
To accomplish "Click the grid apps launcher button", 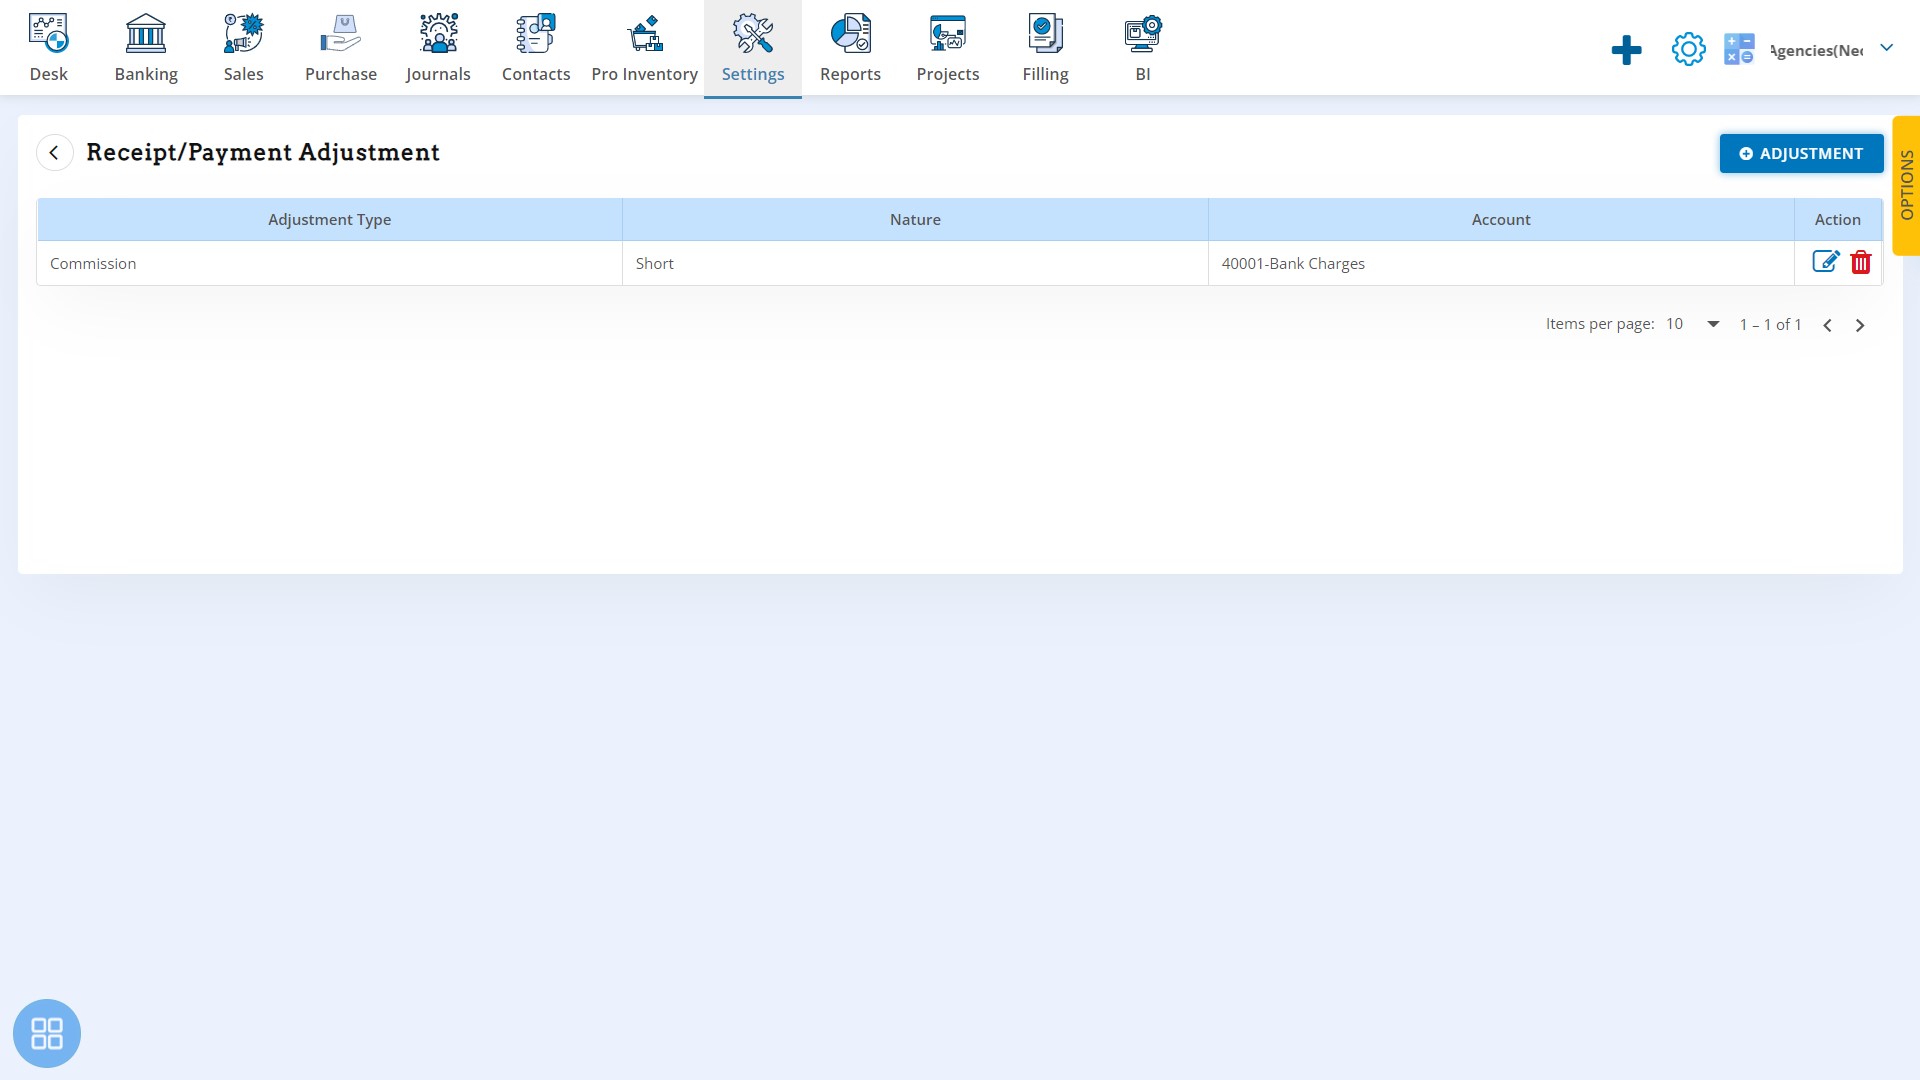I will pyautogui.click(x=47, y=1033).
